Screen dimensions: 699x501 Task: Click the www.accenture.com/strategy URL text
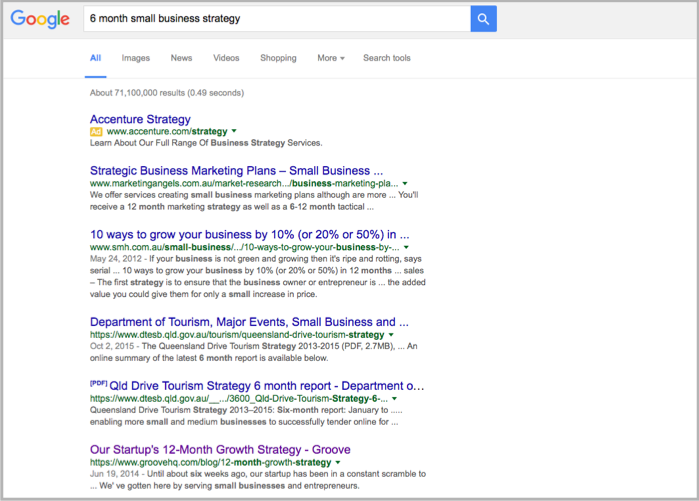point(167,131)
